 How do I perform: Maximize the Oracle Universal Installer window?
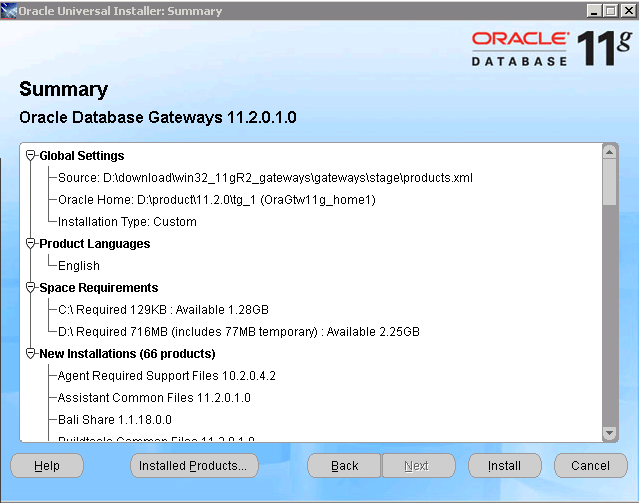click(611, 11)
